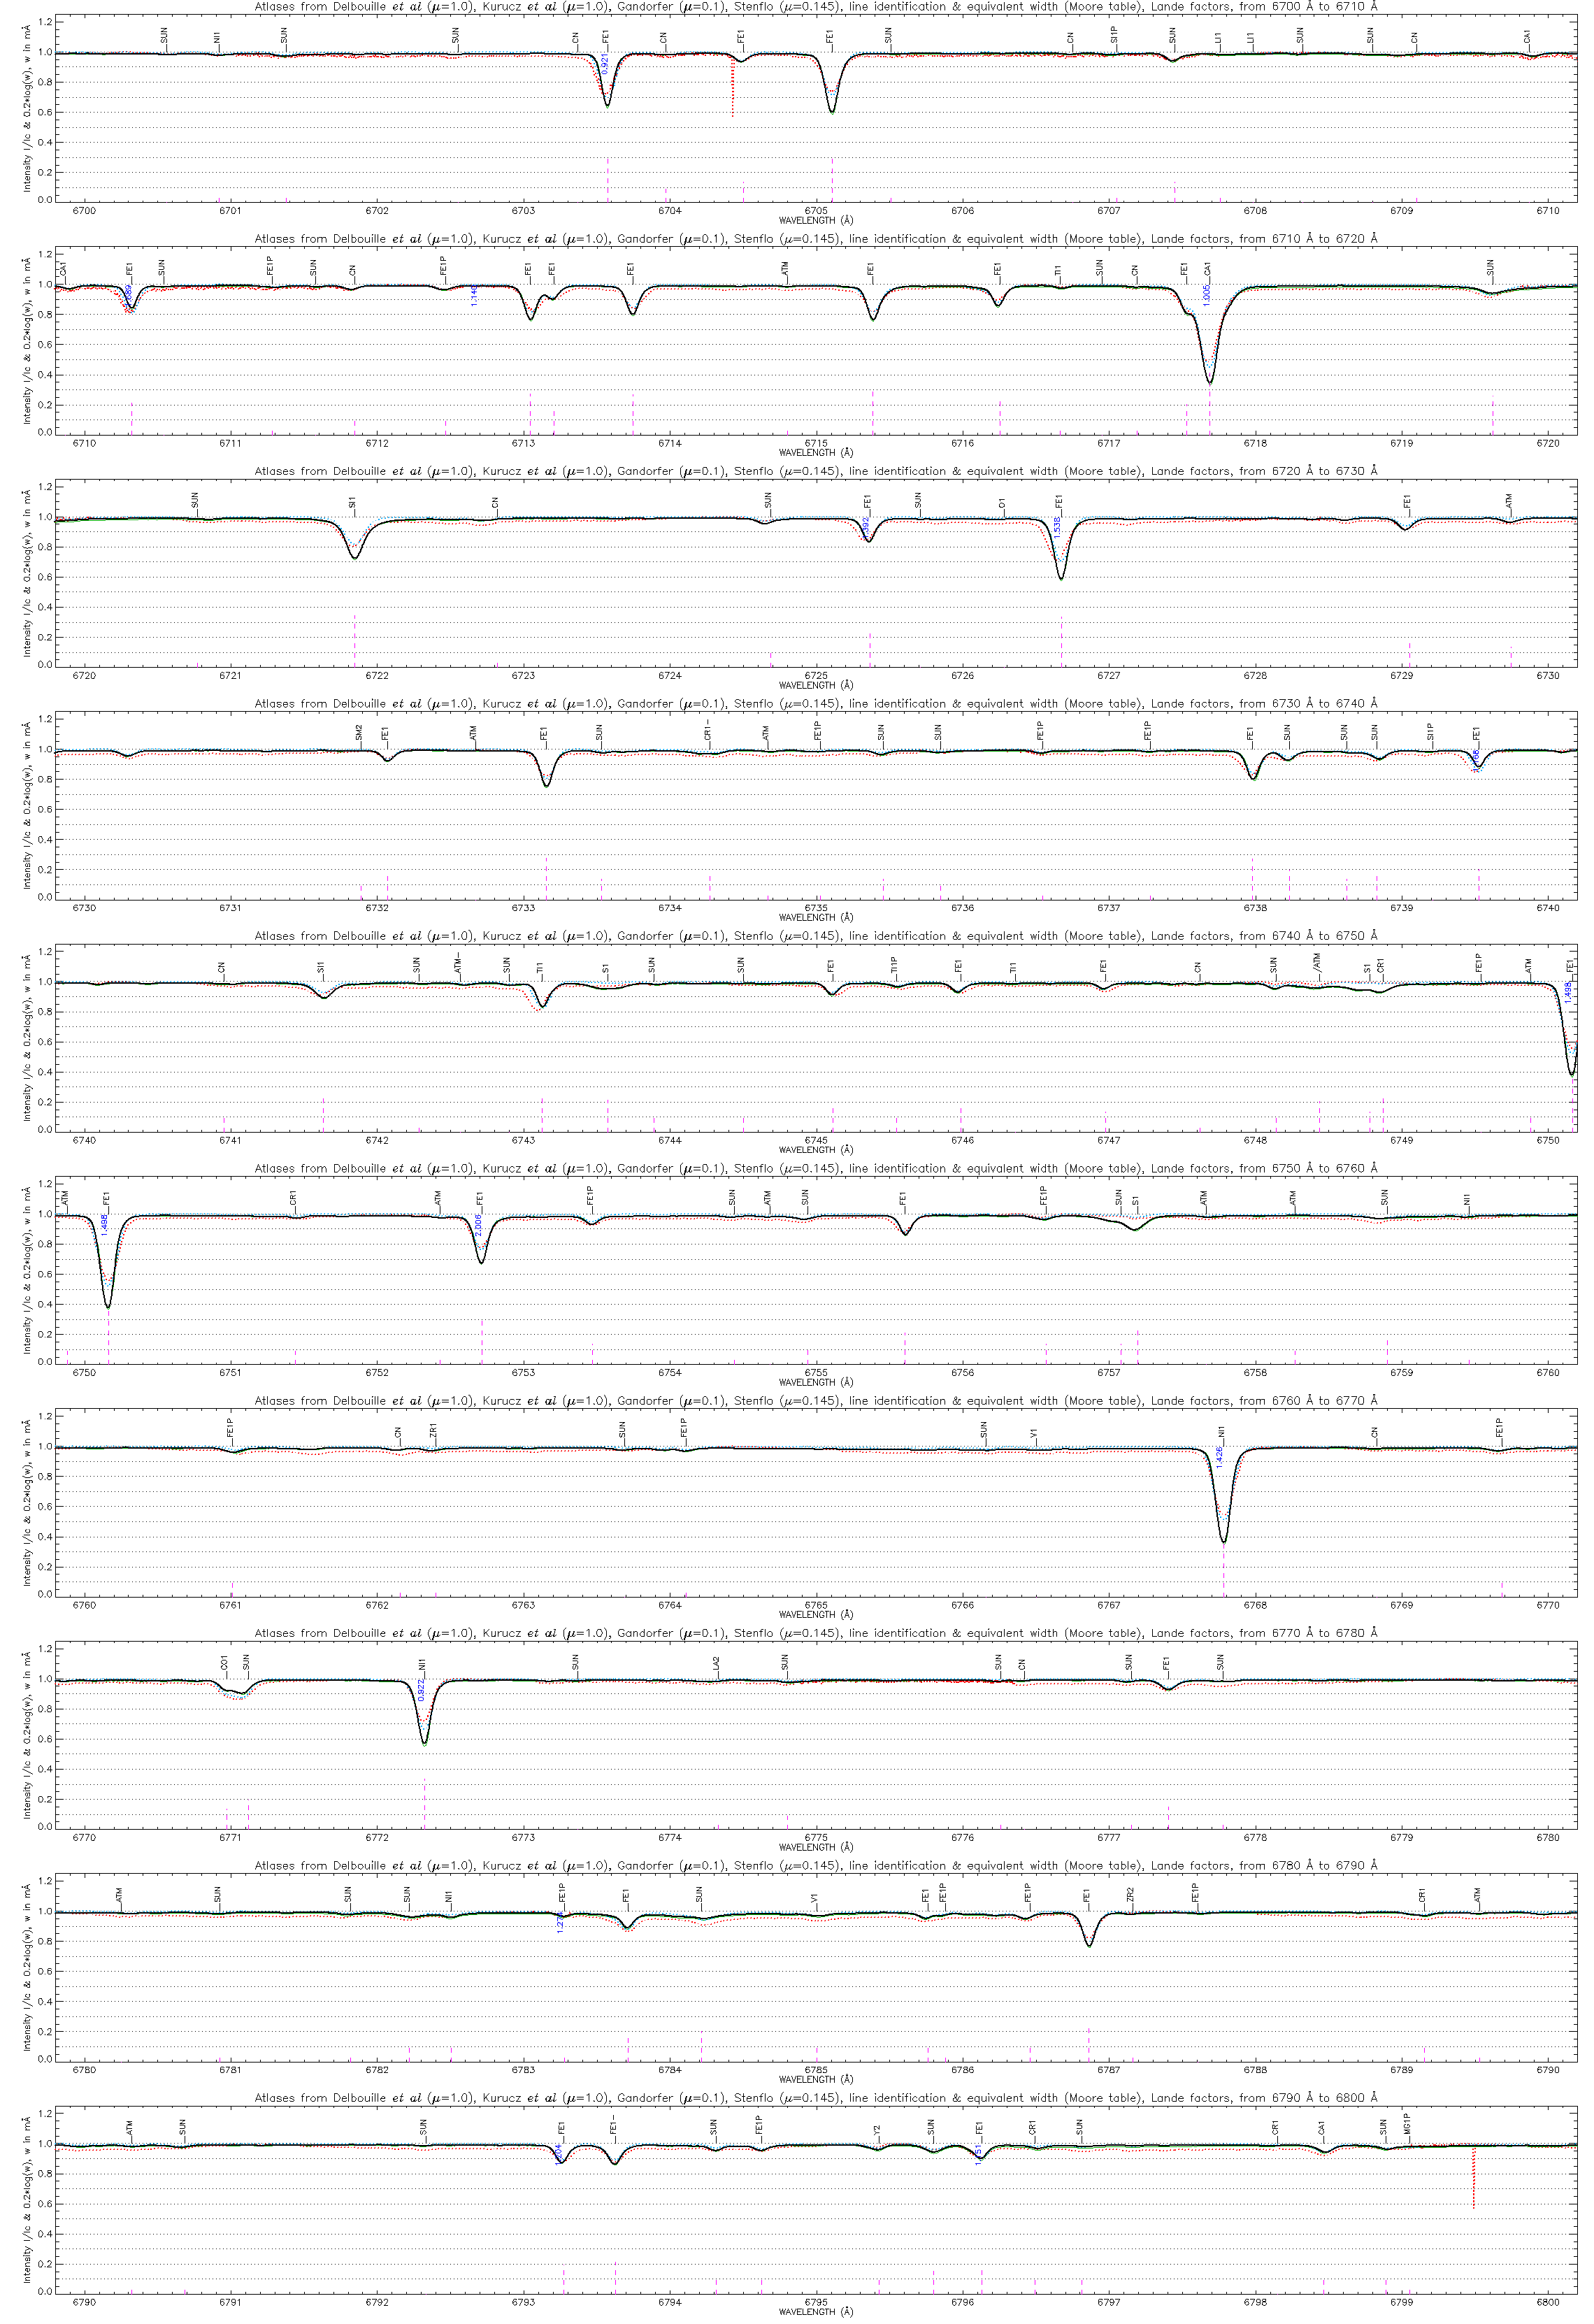Click the ZR1 line label near 6762.4 Å

tap(434, 1431)
